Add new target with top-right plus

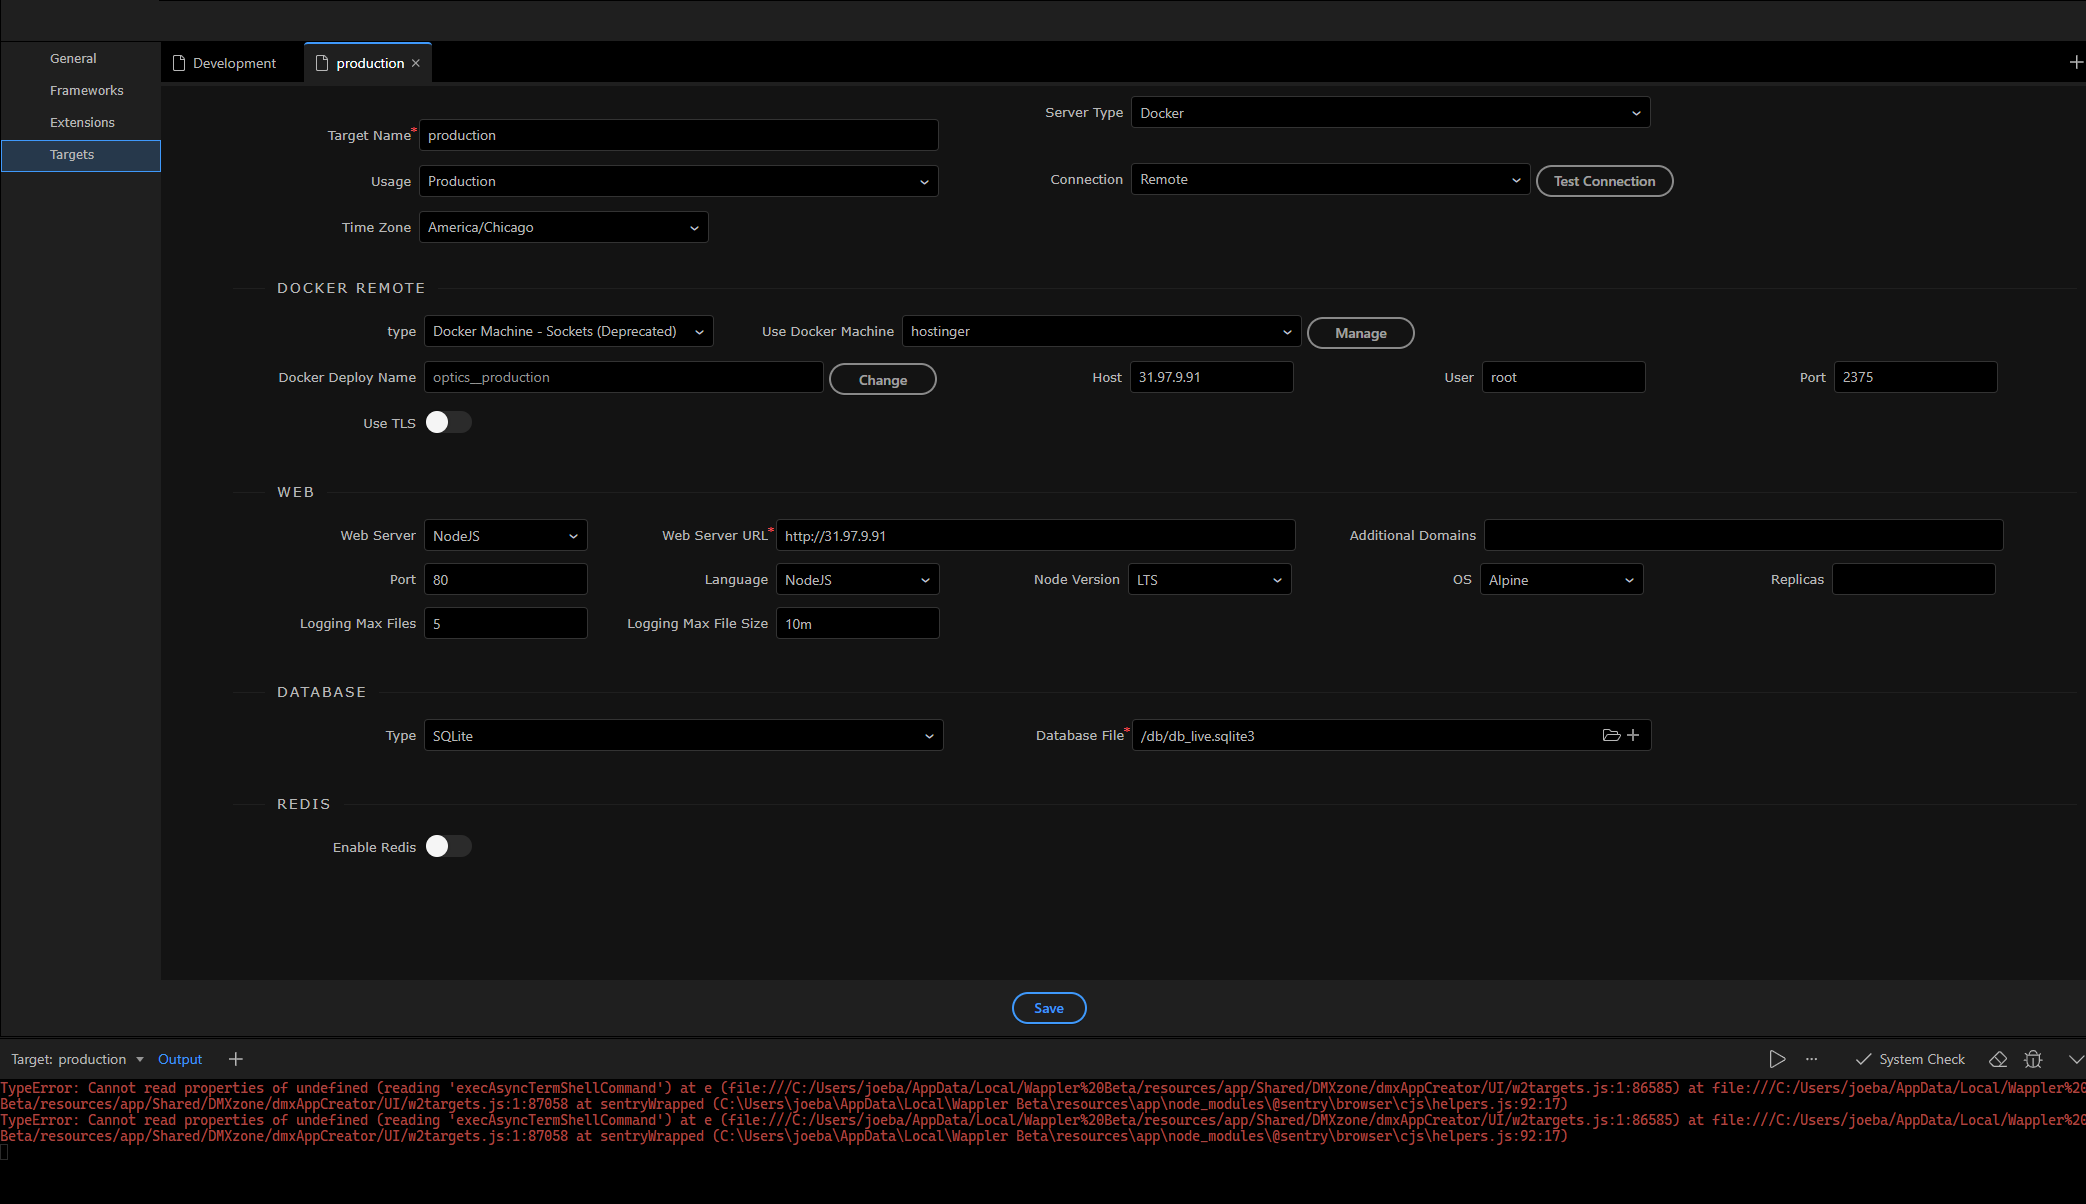point(2076,62)
